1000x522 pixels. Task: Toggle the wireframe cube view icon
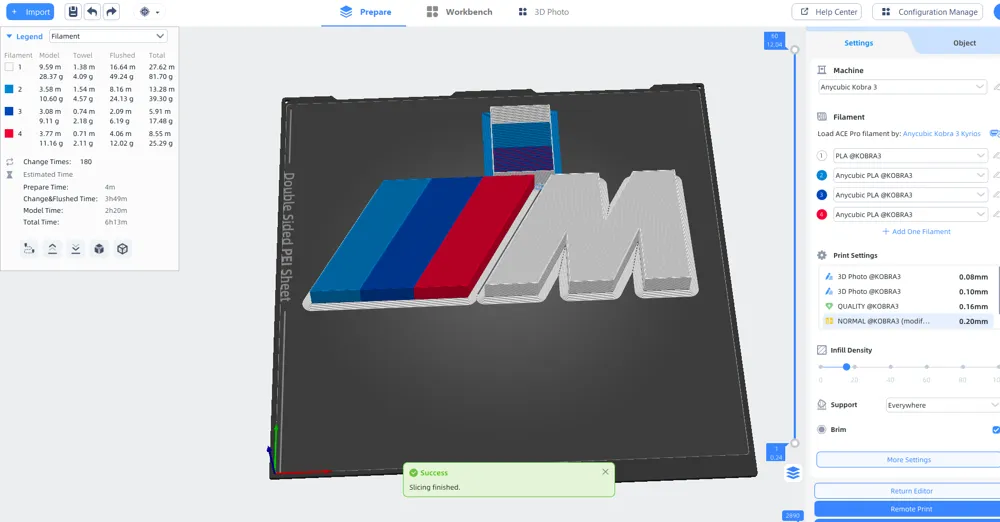click(122, 249)
